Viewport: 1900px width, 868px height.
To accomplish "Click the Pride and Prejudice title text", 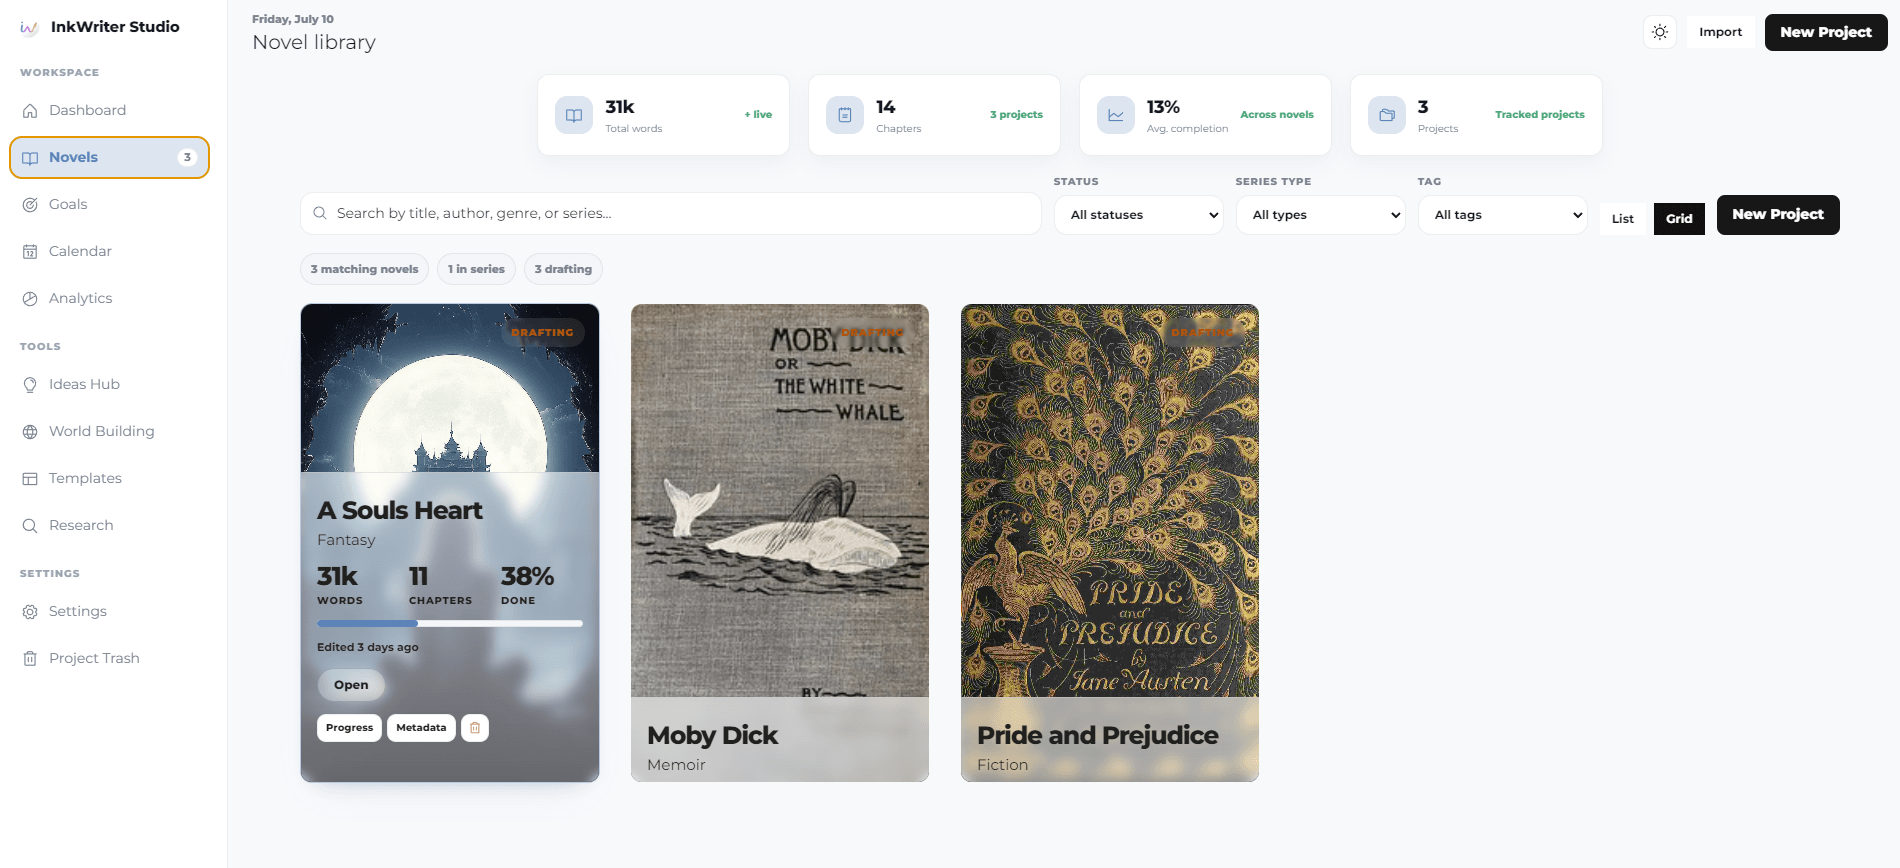I will point(1097,736).
